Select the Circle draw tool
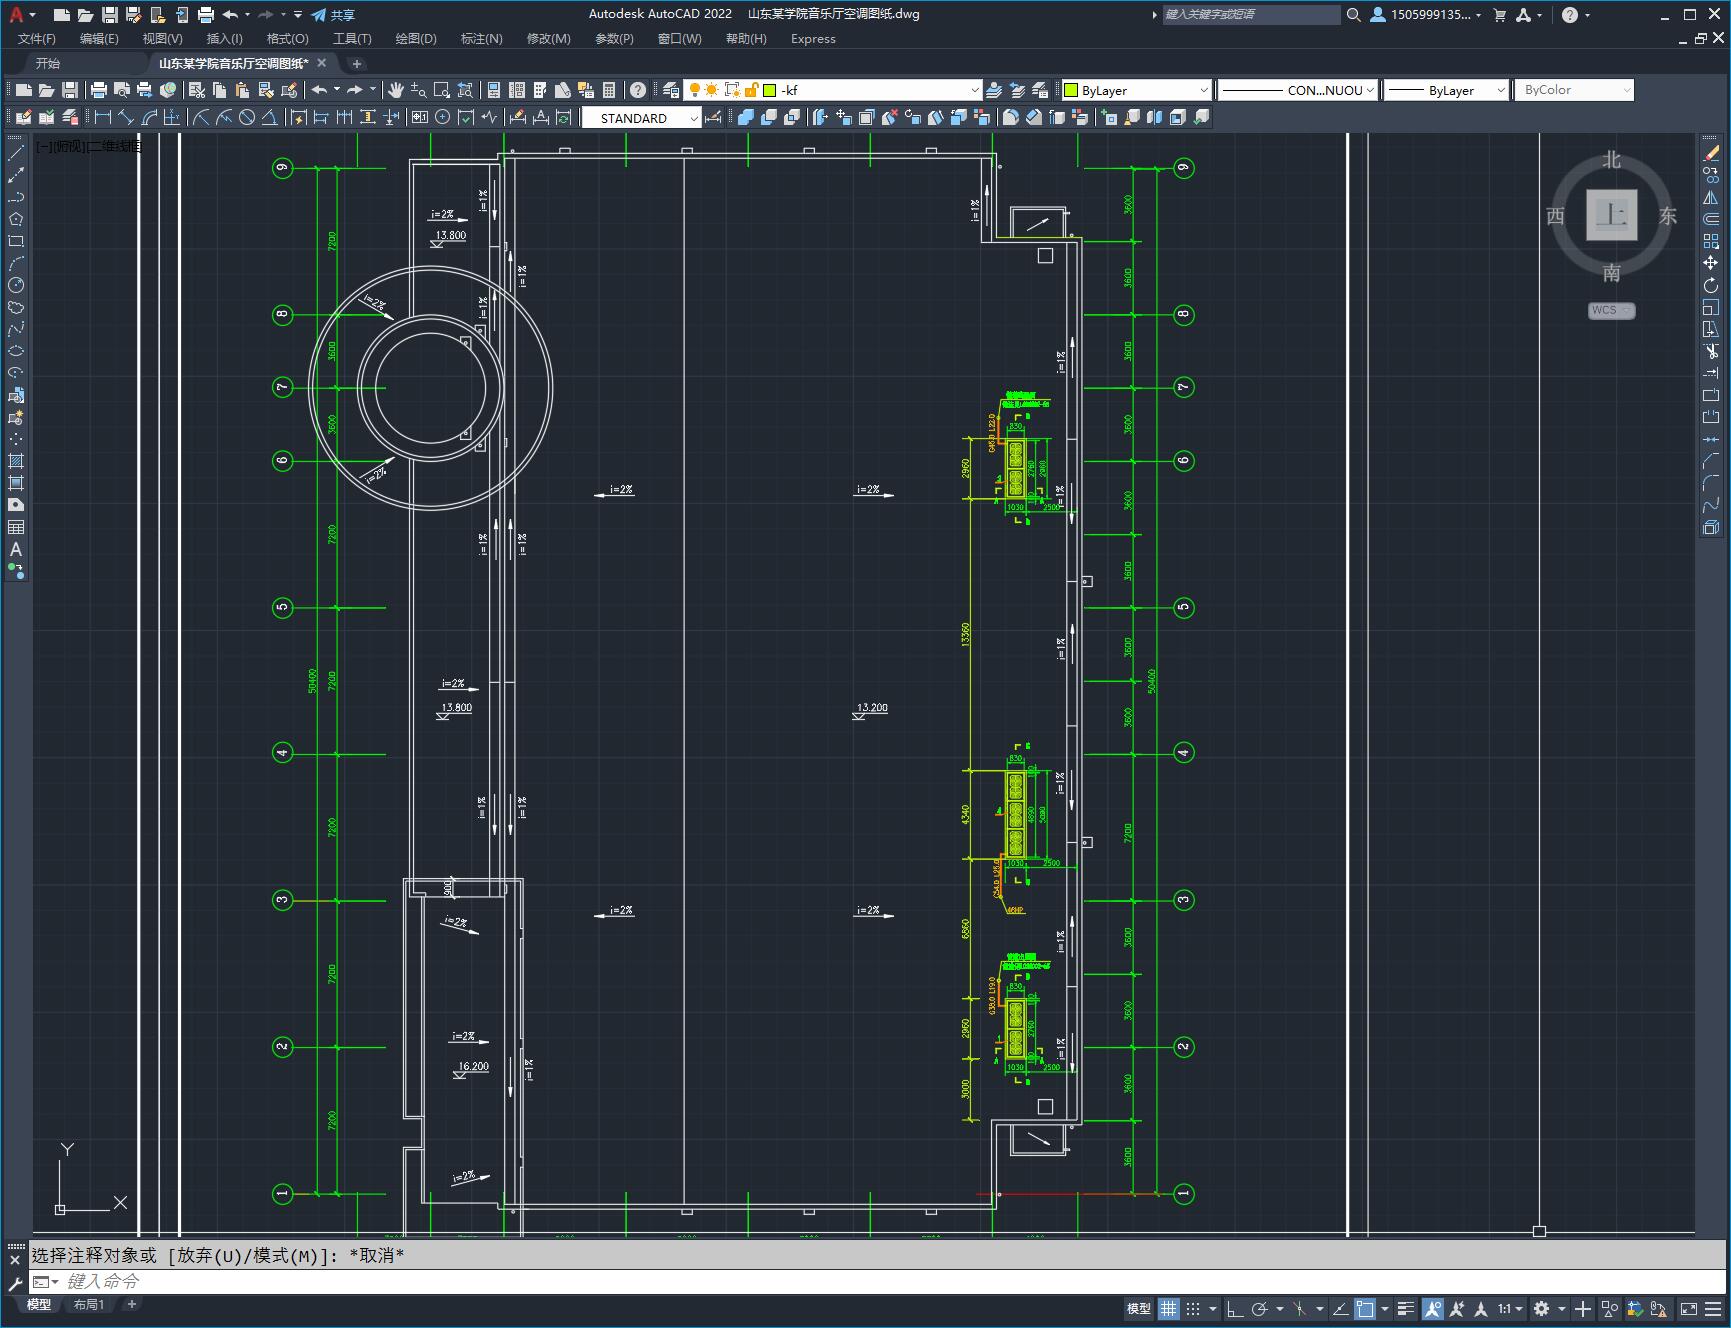The image size is (1731, 1328). pyautogui.click(x=16, y=285)
